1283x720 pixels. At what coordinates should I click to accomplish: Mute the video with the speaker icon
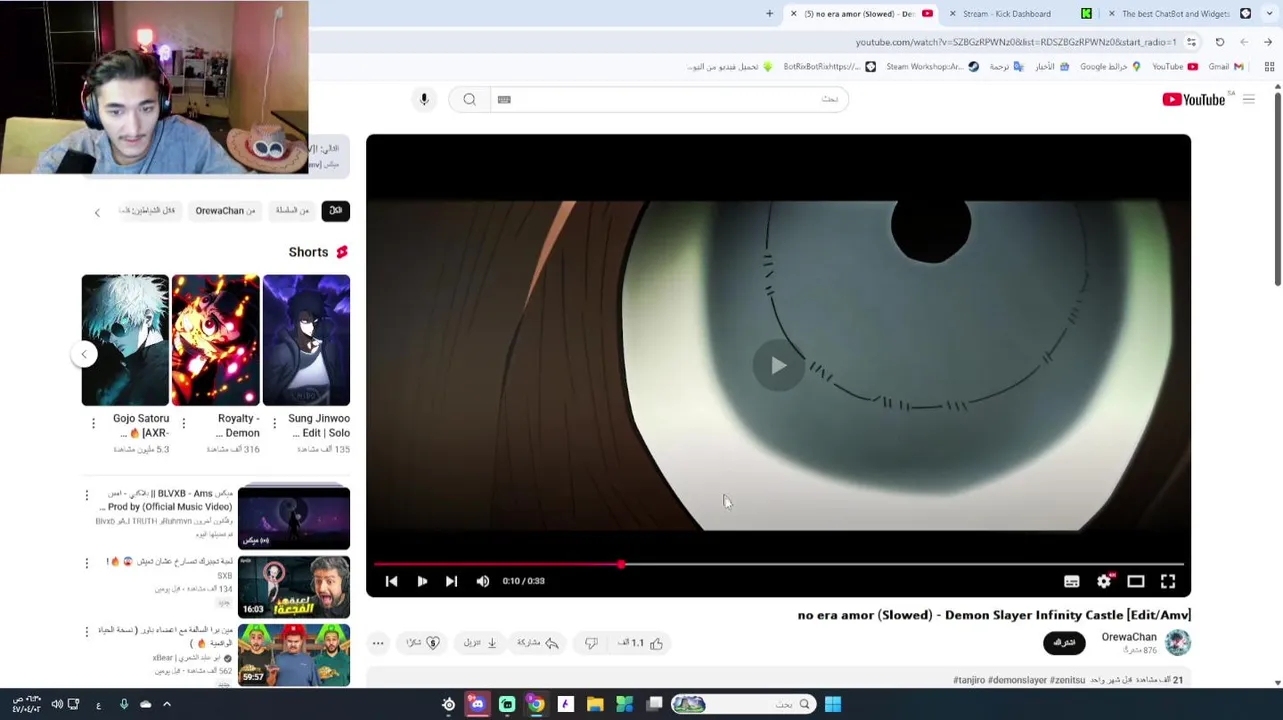[483, 581]
